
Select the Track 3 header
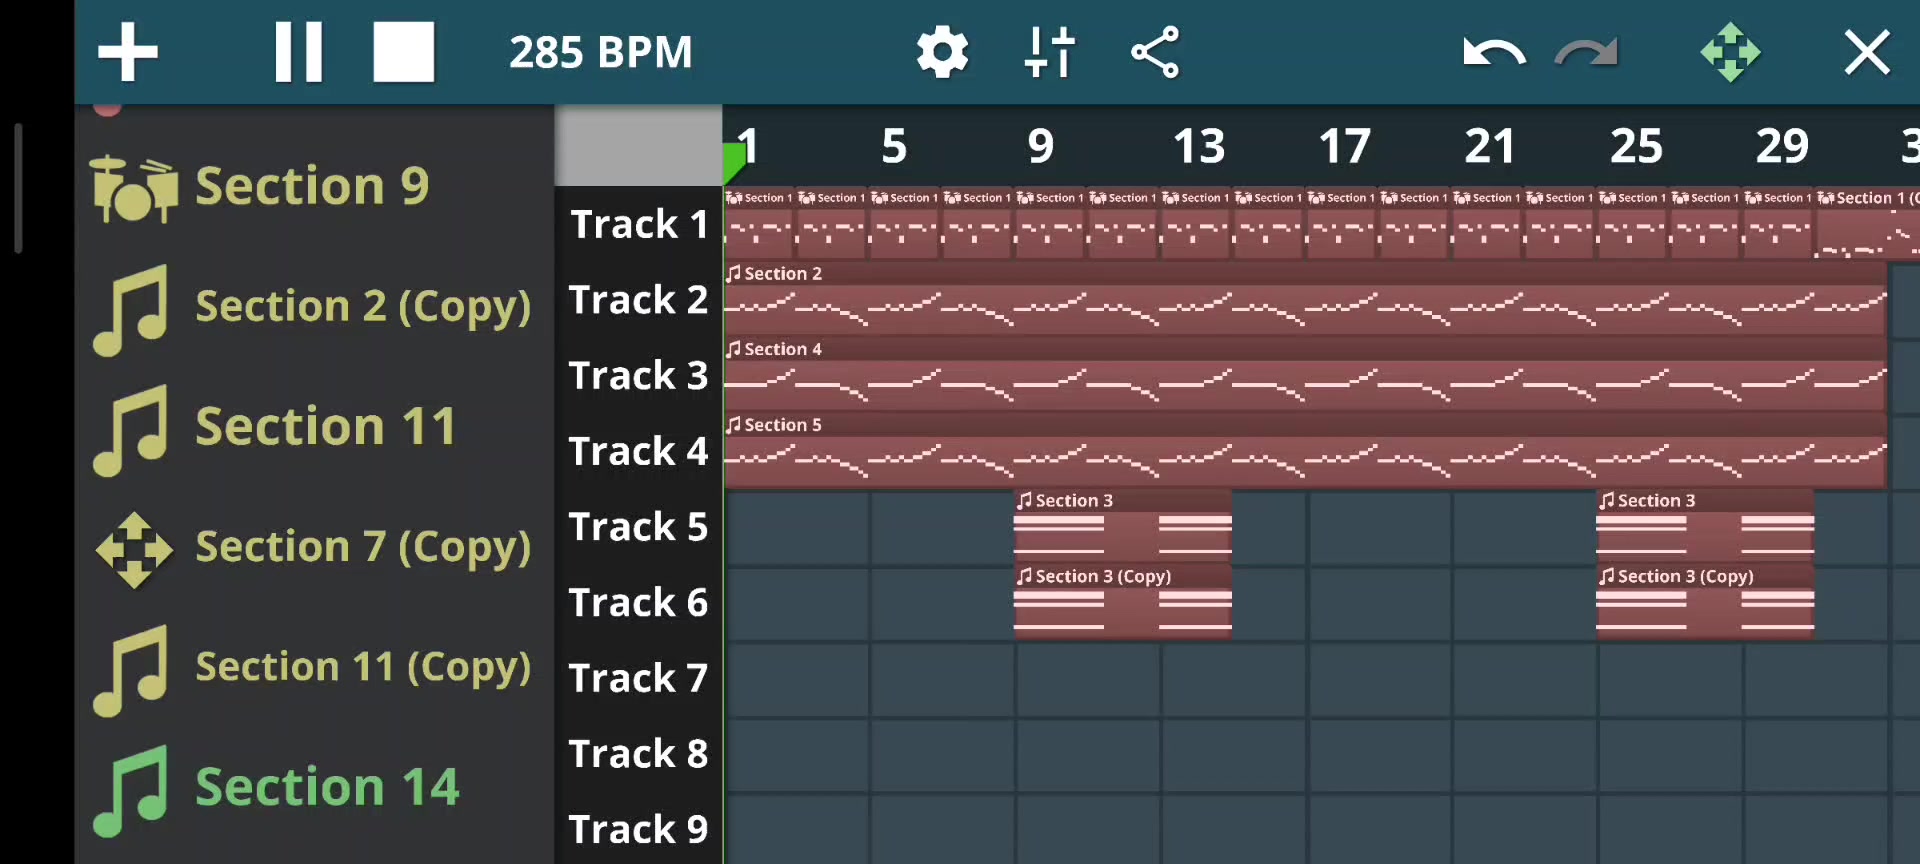pos(639,376)
